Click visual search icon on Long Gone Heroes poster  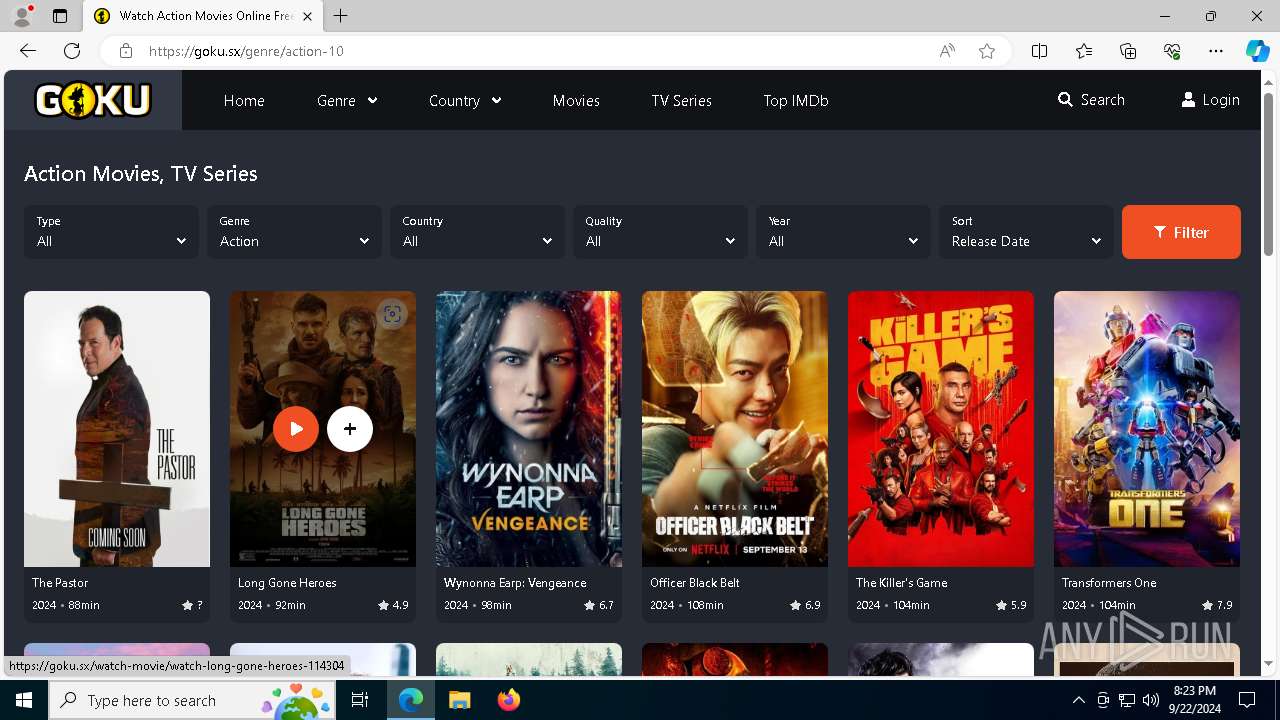tap(392, 315)
